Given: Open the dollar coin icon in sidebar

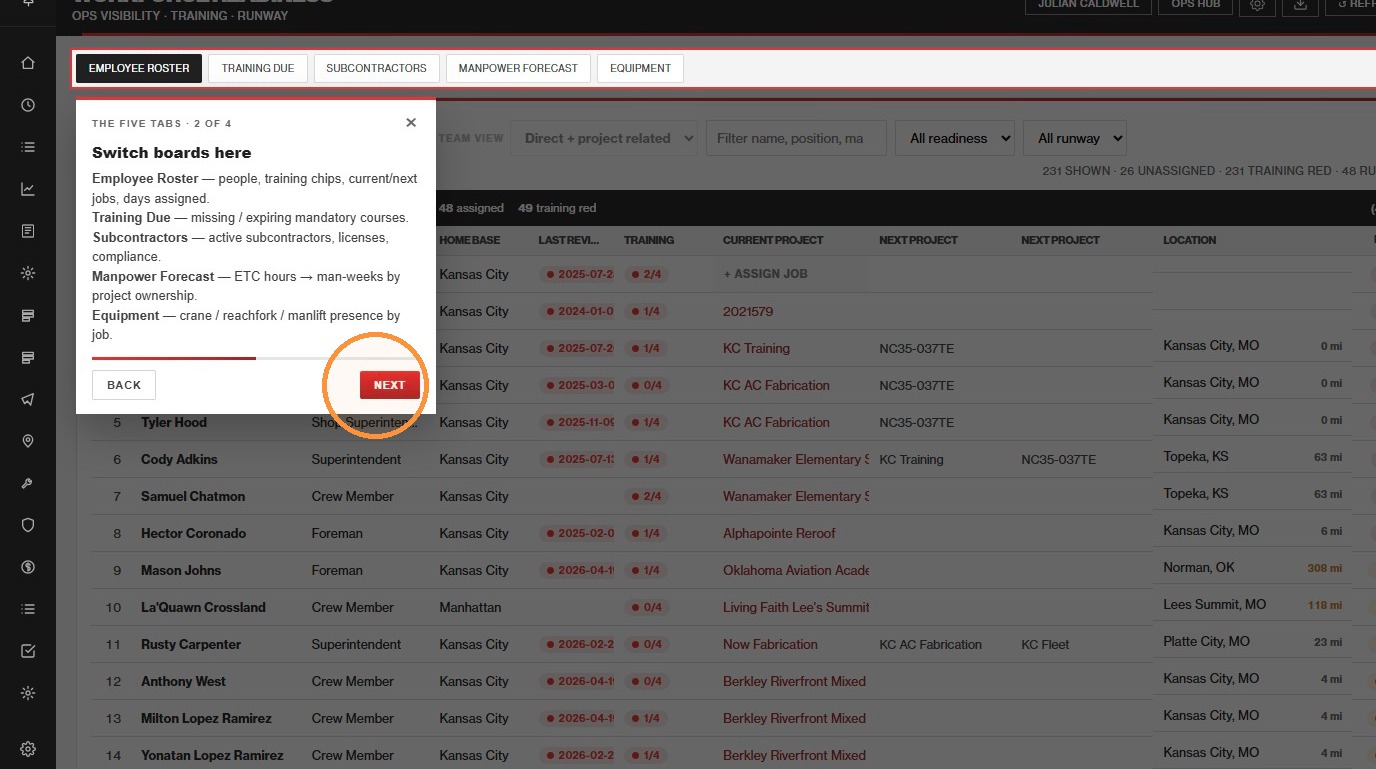Looking at the screenshot, I should coord(28,567).
